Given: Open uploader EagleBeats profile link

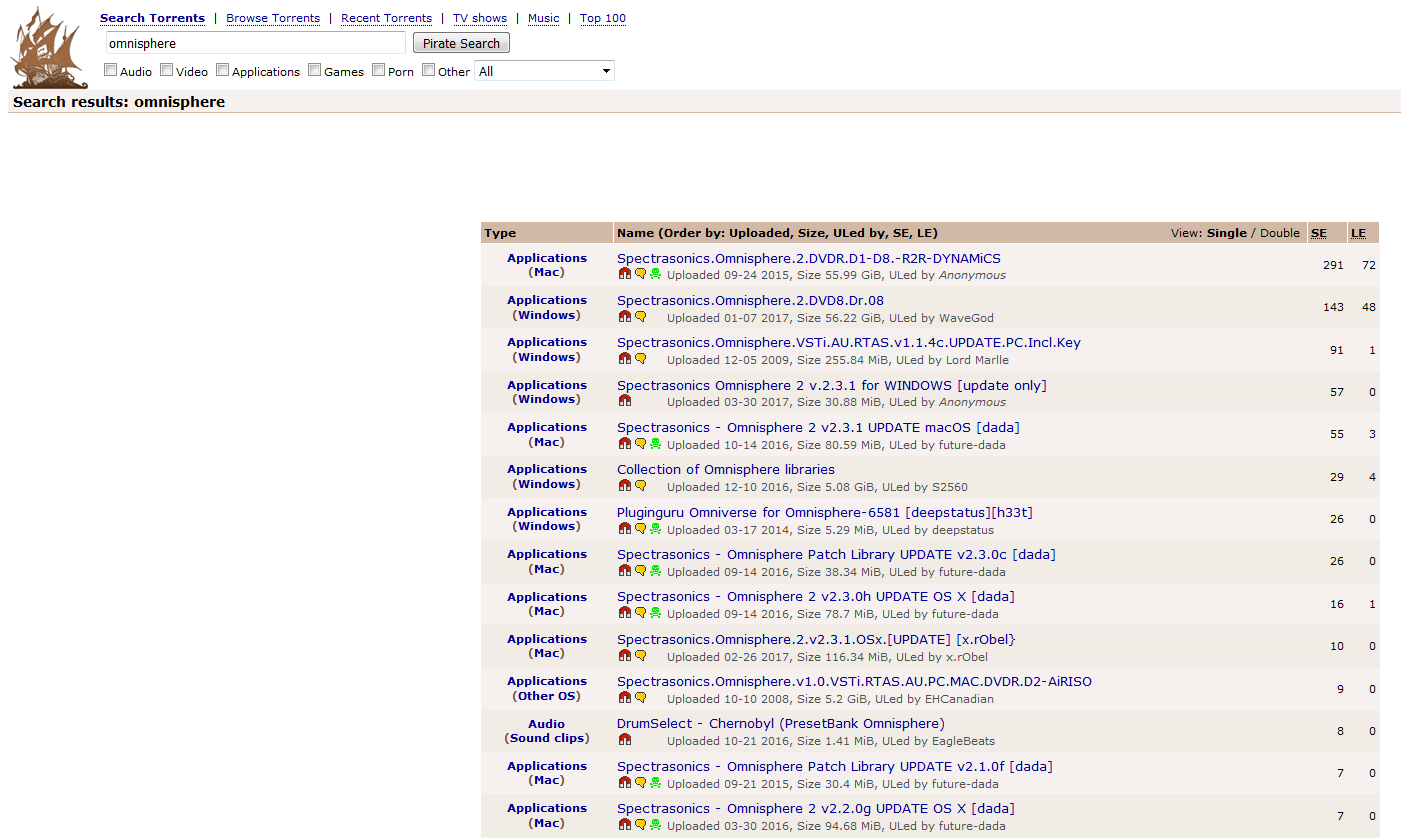Looking at the screenshot, I should point(964,741).
